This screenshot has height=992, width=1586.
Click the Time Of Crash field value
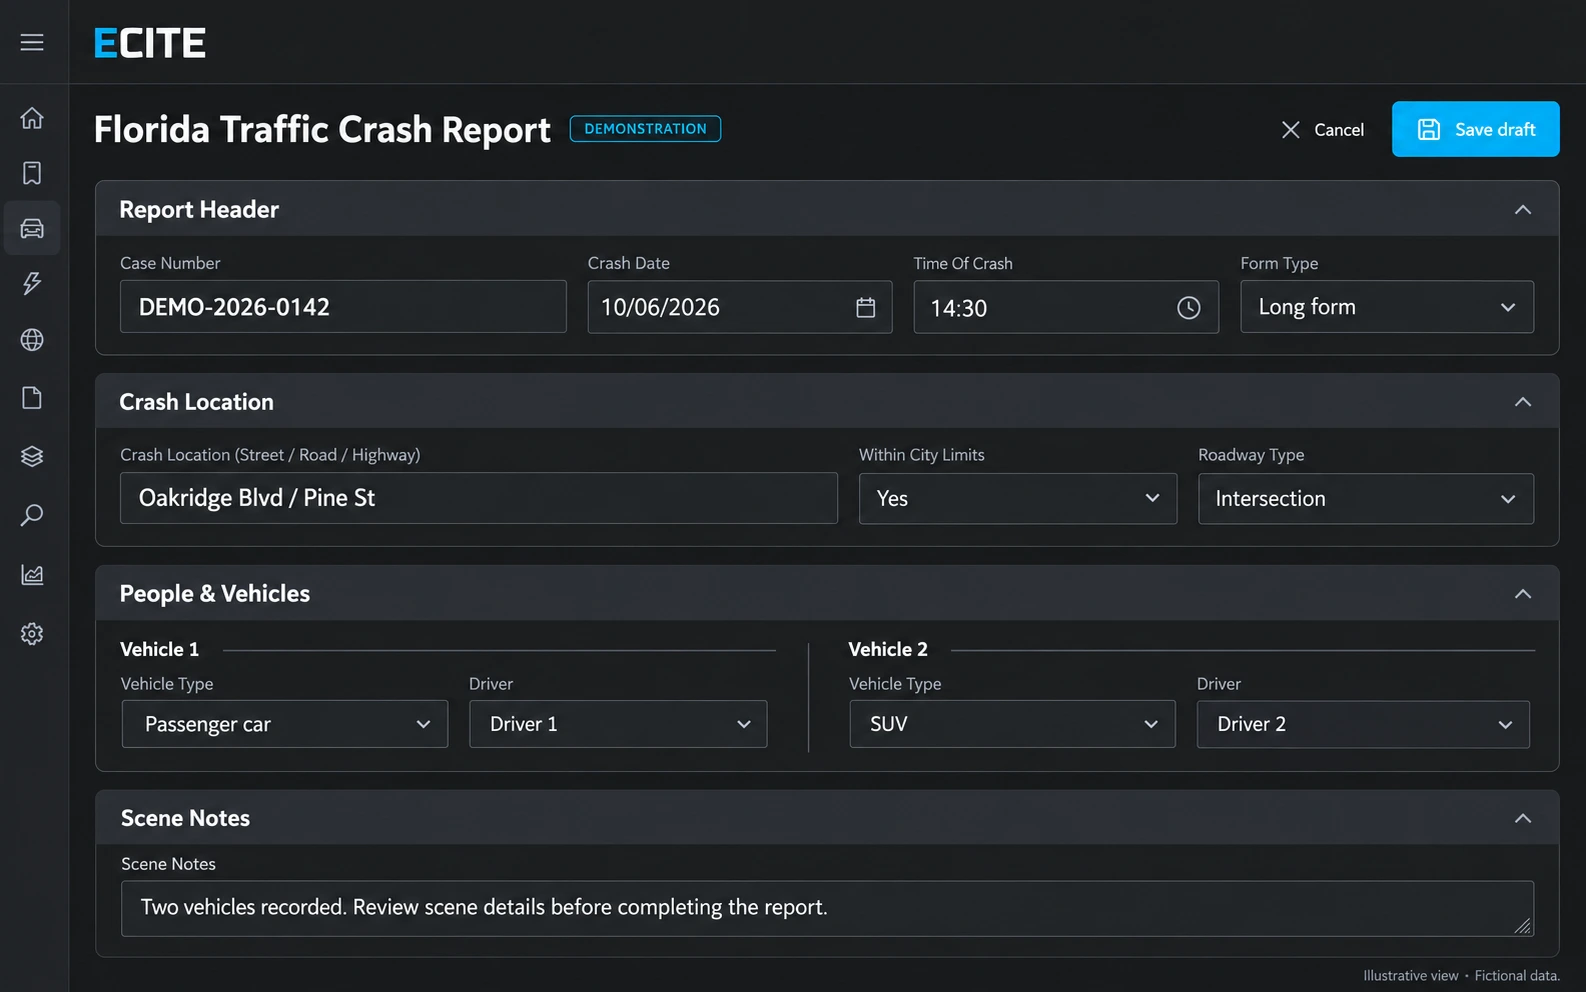959,308
